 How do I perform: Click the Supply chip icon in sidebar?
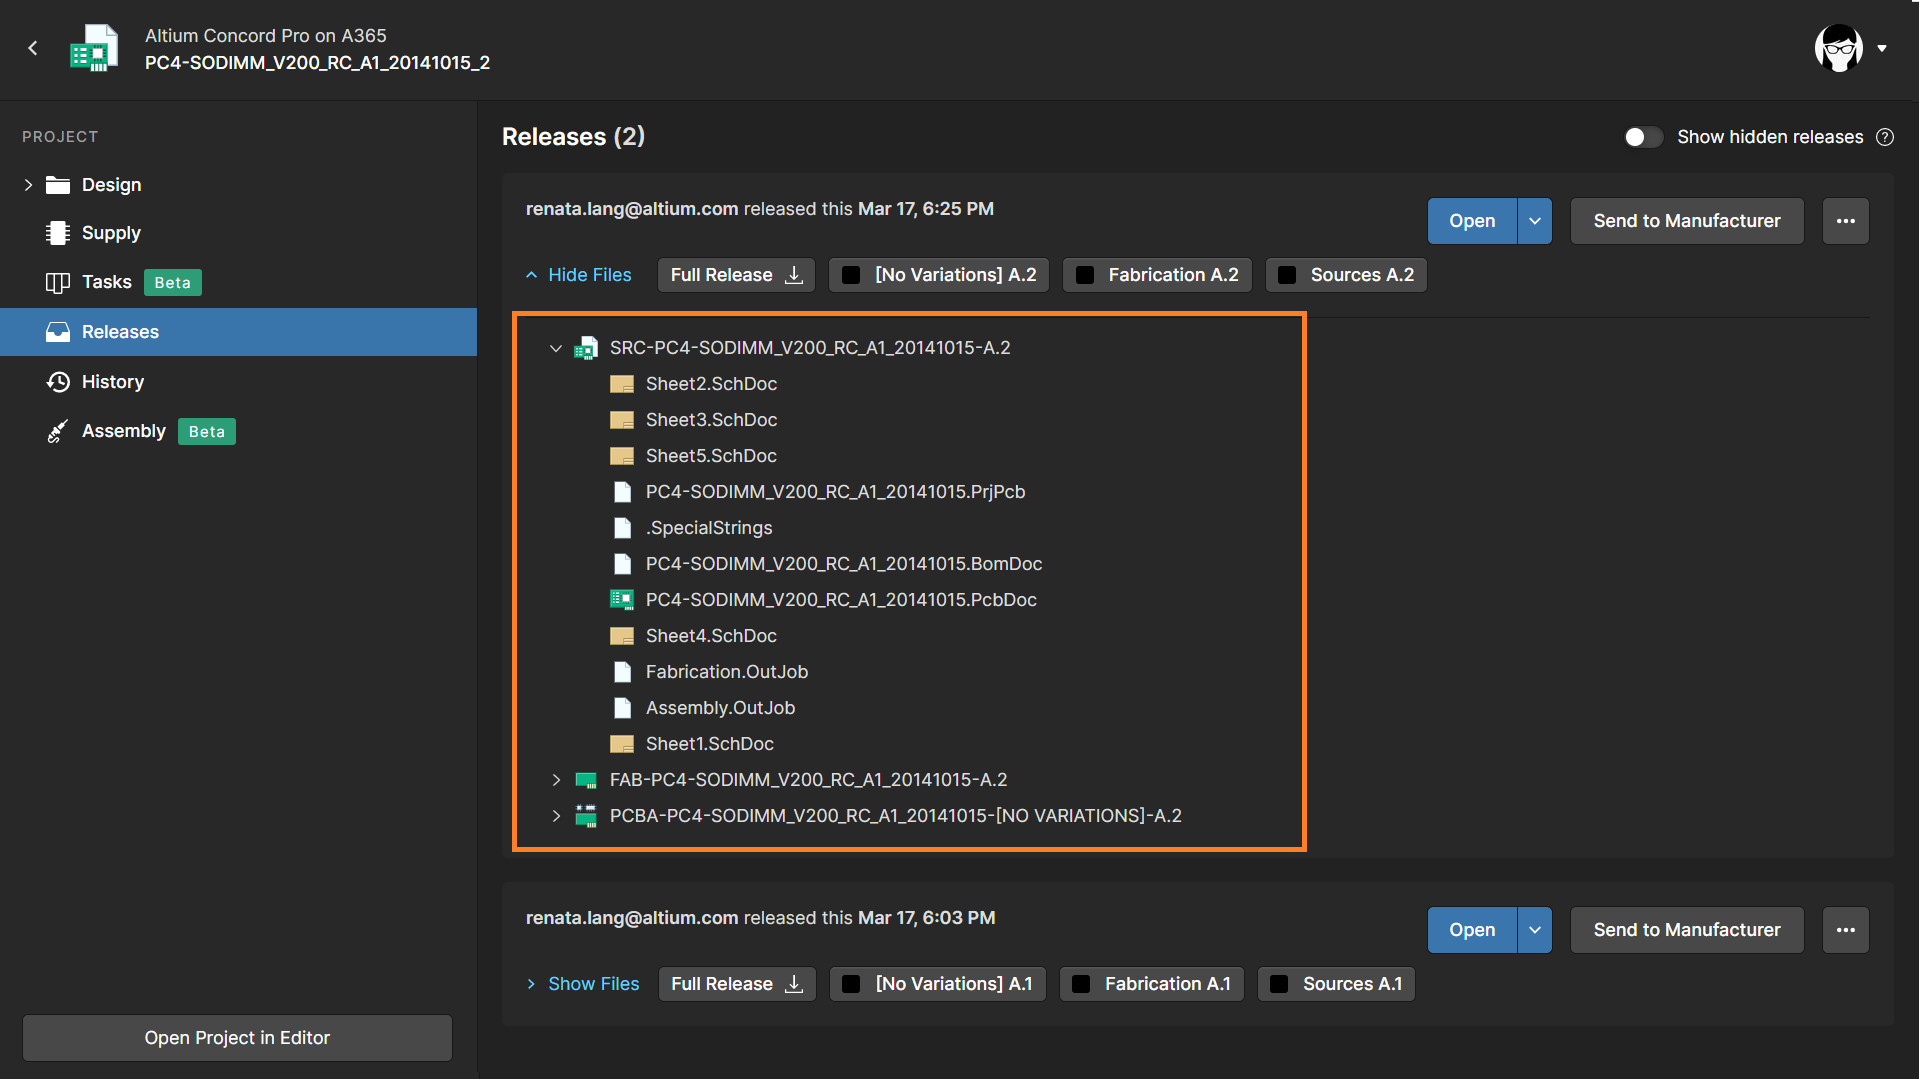[57, 232]
